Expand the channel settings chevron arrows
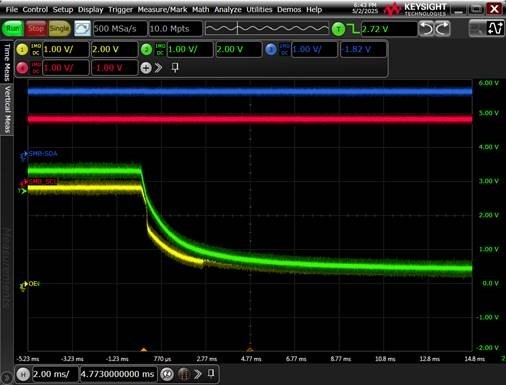Image resolution: width=506 pixels, height=385 pixels. 158,68
